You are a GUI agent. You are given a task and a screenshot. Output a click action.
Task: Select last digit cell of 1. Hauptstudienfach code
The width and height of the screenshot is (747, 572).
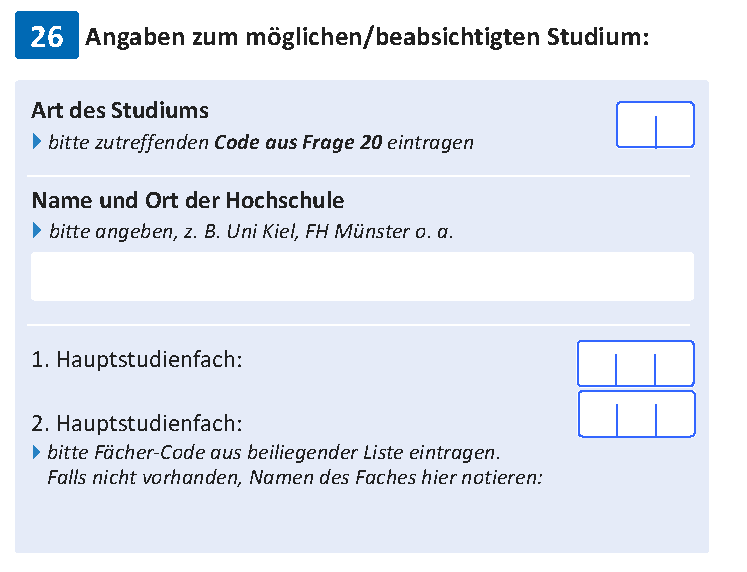point(675,363)
